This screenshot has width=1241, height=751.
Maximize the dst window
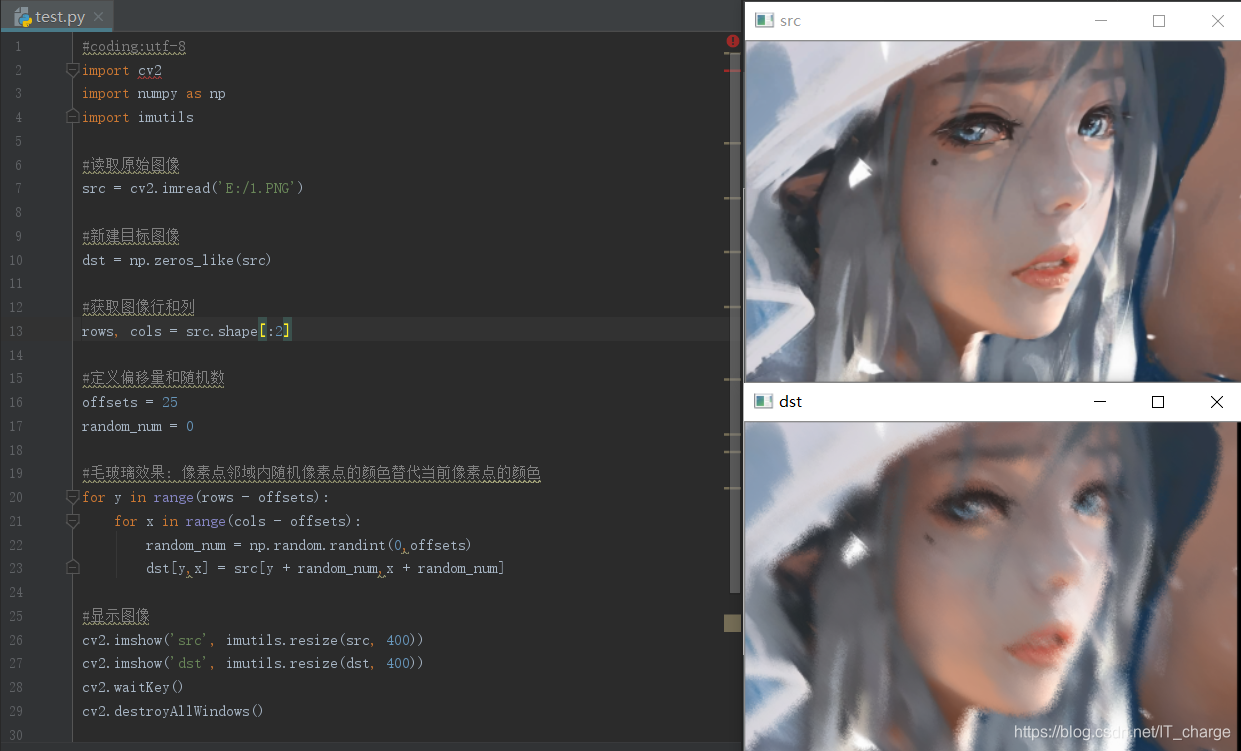click(x=1158, y=401)
